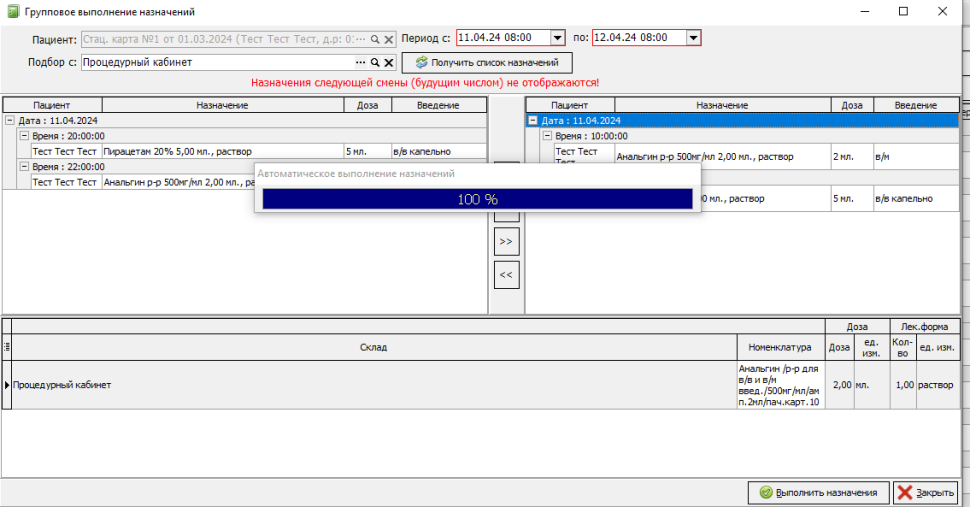971x507 pixels.
Task: Collapse right panel Время : 10:00:00 group
Action: coord(547,136)
